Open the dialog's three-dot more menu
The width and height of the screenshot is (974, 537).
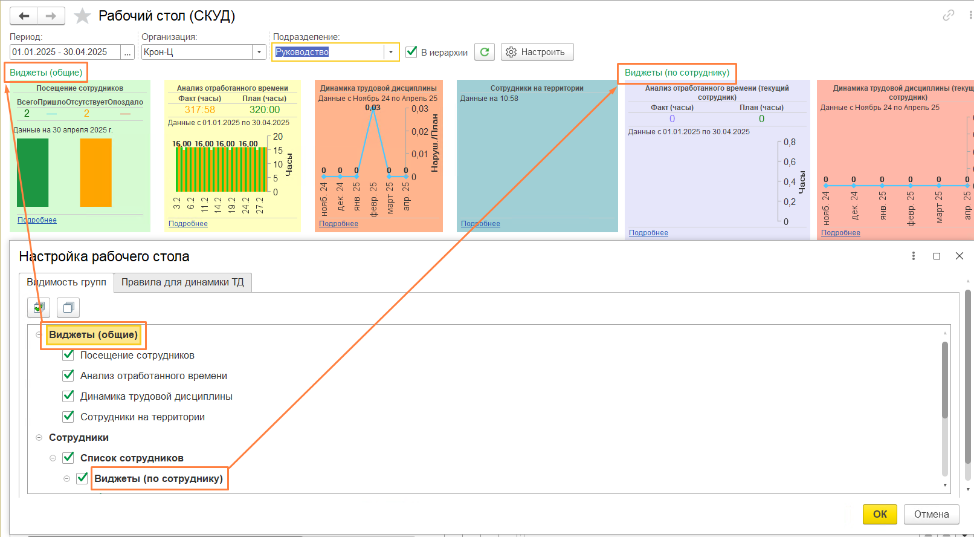click(x=914, y=256)
